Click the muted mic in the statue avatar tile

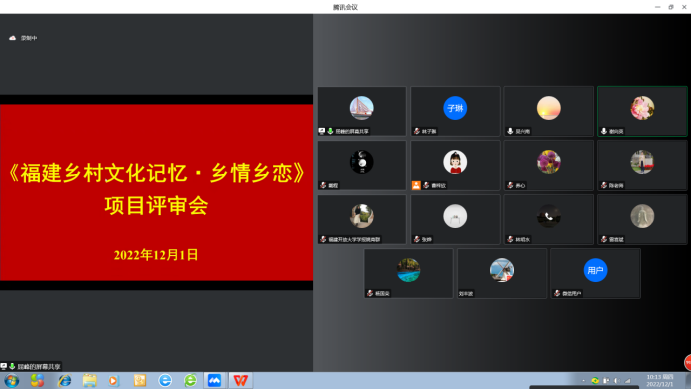click(x=604, y=239)
